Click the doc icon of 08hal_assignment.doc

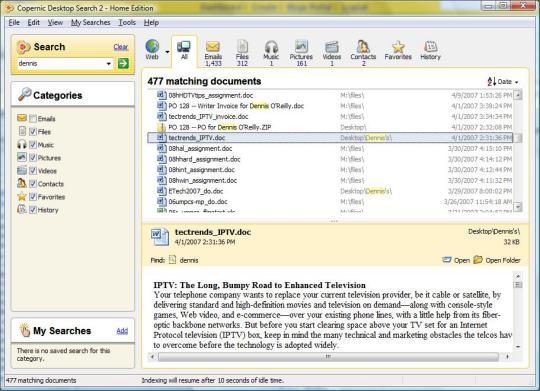[162, 148]
